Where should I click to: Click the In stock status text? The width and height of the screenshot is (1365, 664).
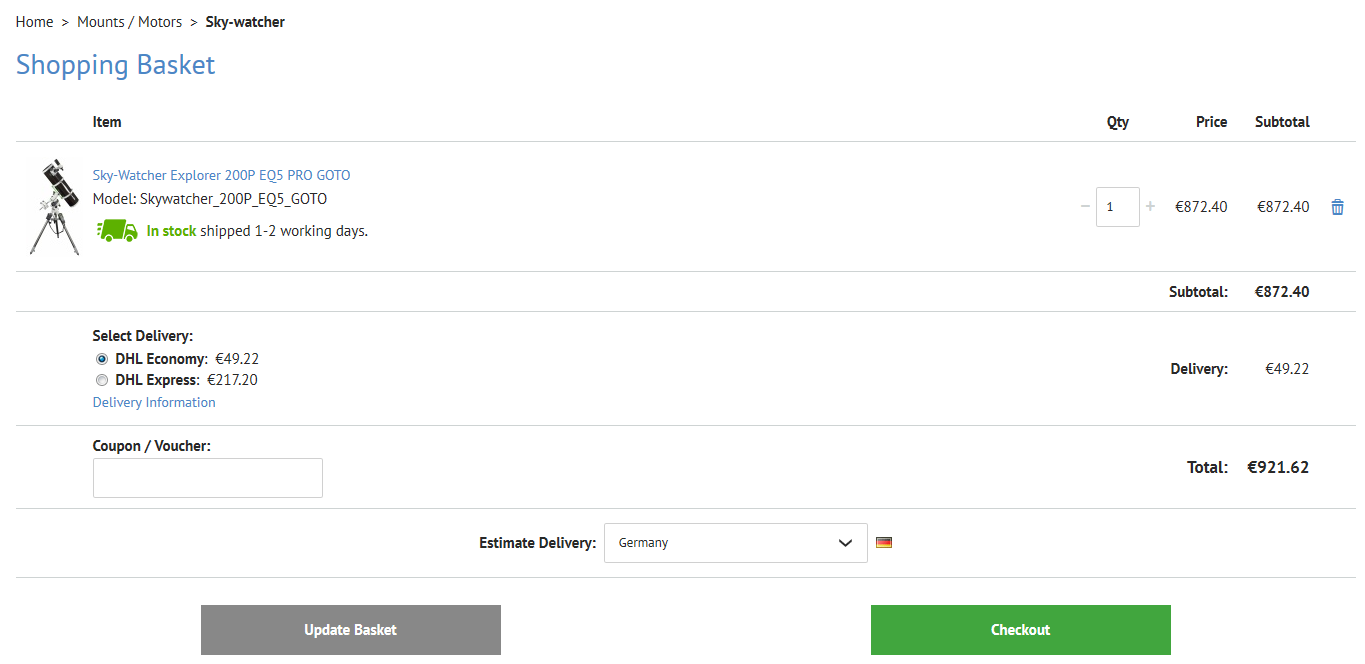coord(172,231)
